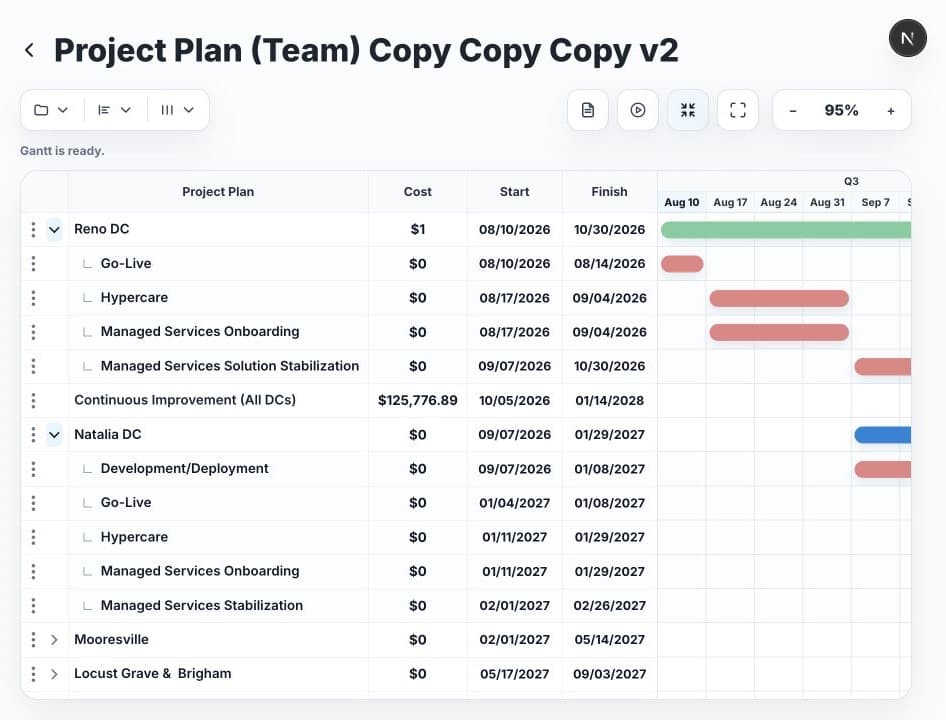946x720 pixels.
Task: Enter fullscreen with the expand icon
Action: 738,110
